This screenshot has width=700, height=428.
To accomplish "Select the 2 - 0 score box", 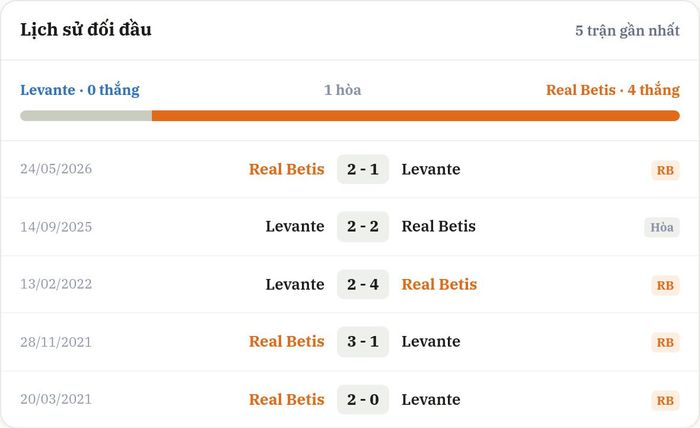I will [x=363, y=399].
